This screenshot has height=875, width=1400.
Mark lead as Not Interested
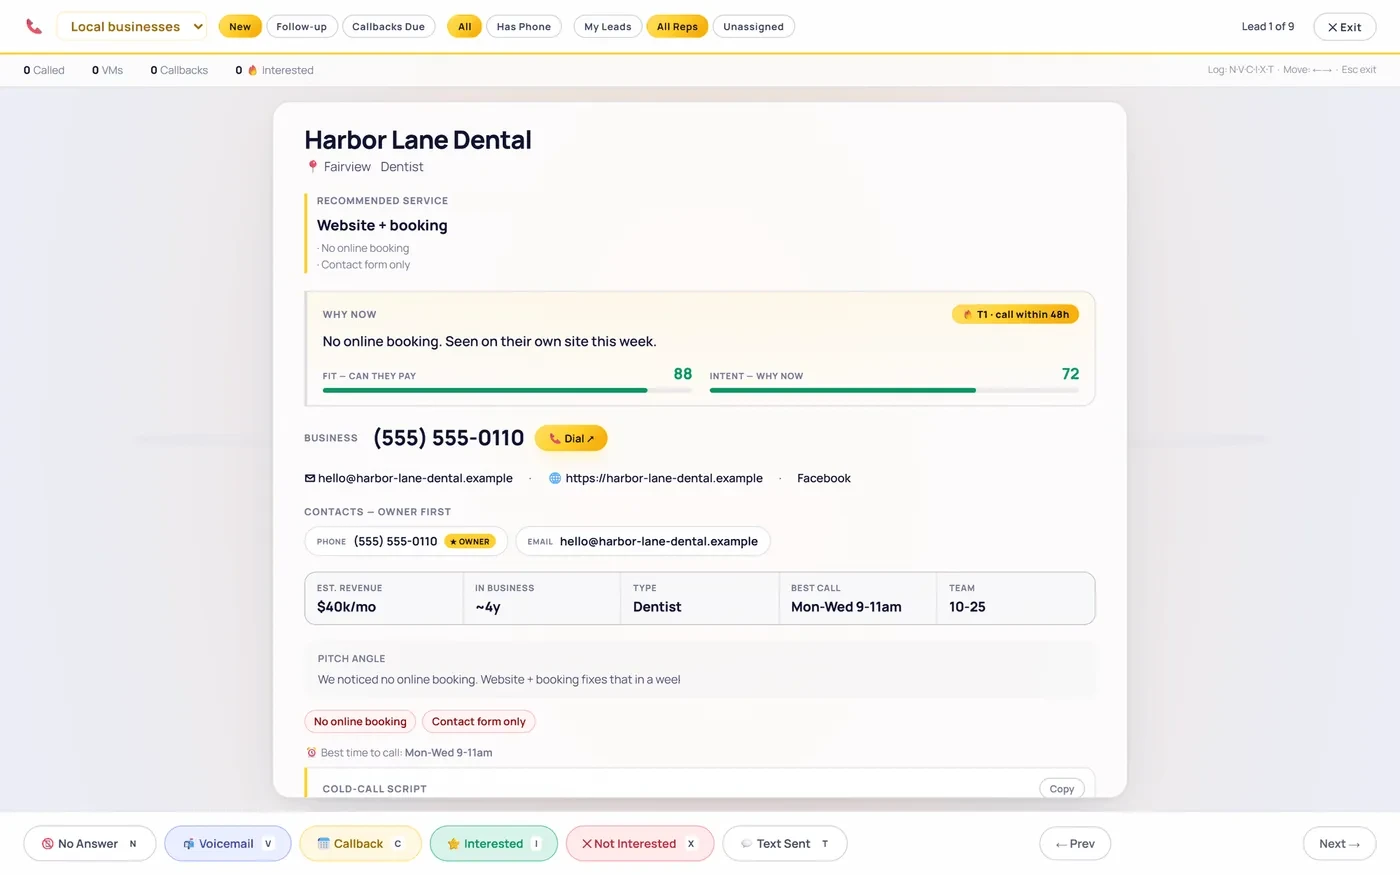pyautogui.click(x=640, y=844)
